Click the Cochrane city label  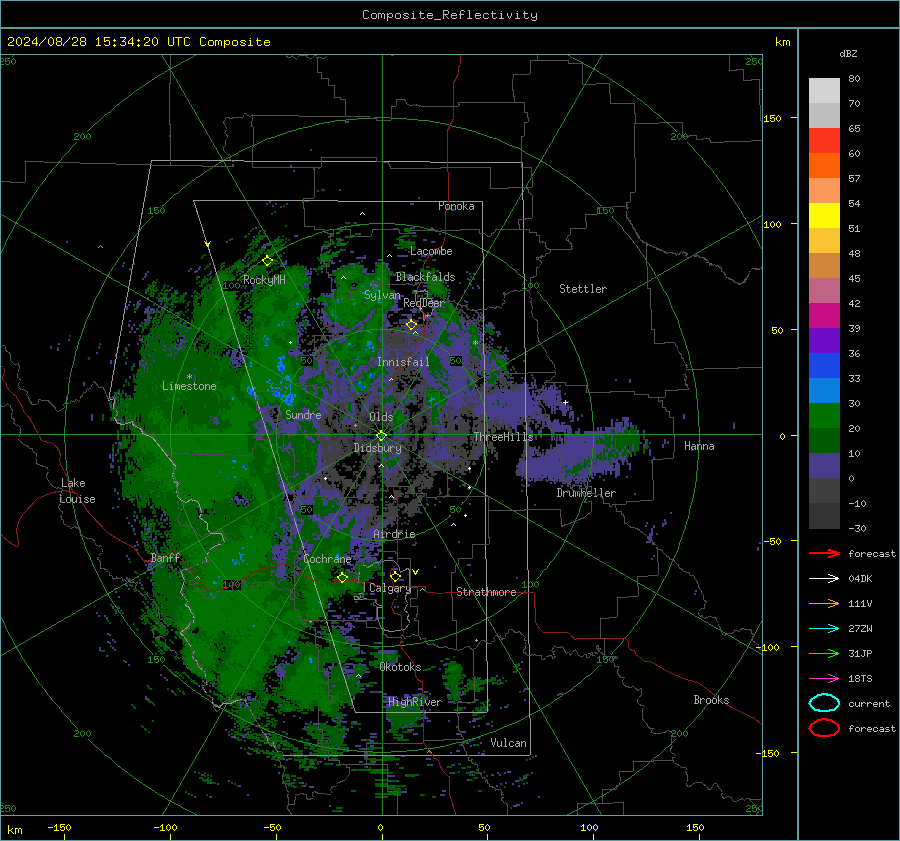(x=327, y=559)
